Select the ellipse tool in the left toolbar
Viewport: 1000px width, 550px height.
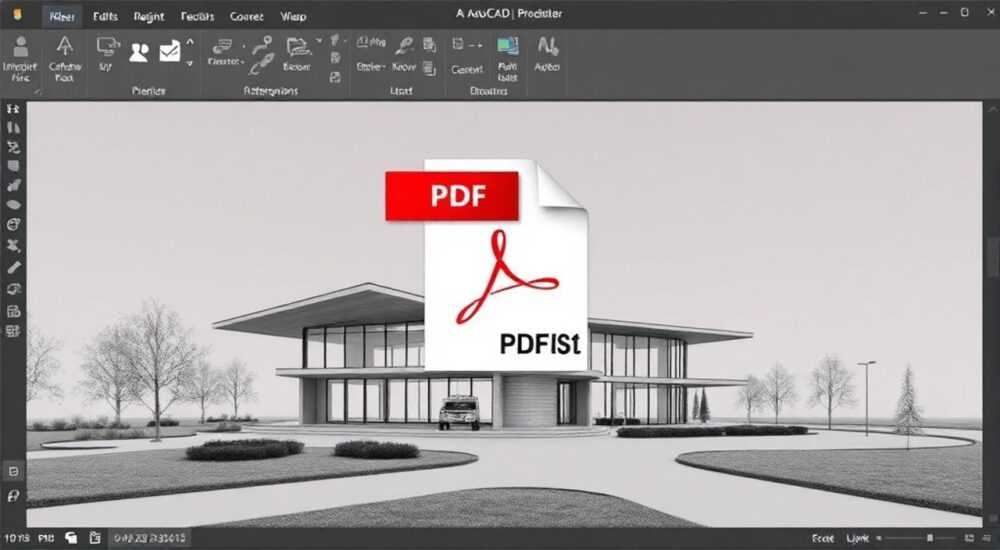click(13, 205)
